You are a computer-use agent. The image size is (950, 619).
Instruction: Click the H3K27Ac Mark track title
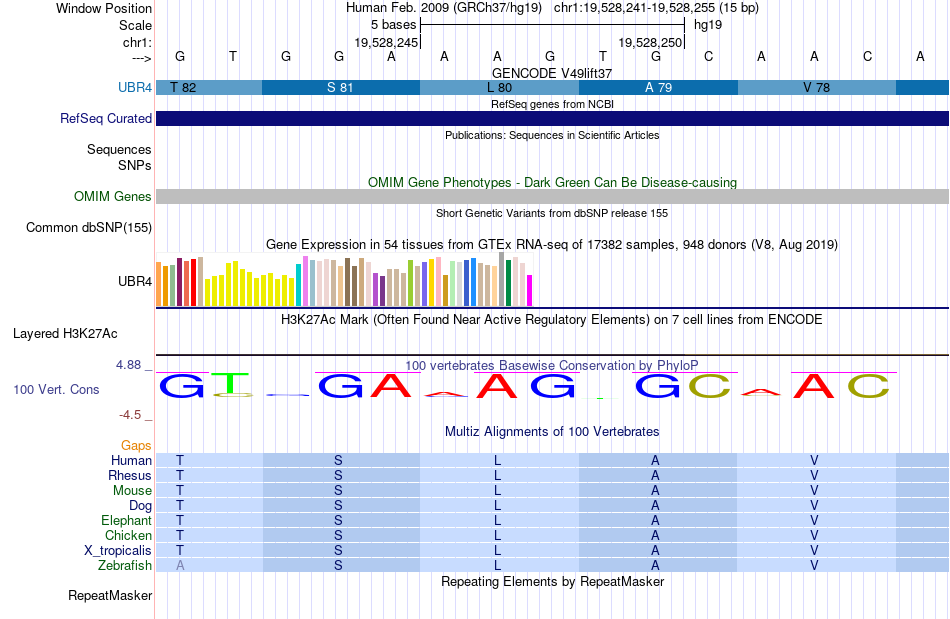(552, 319)
